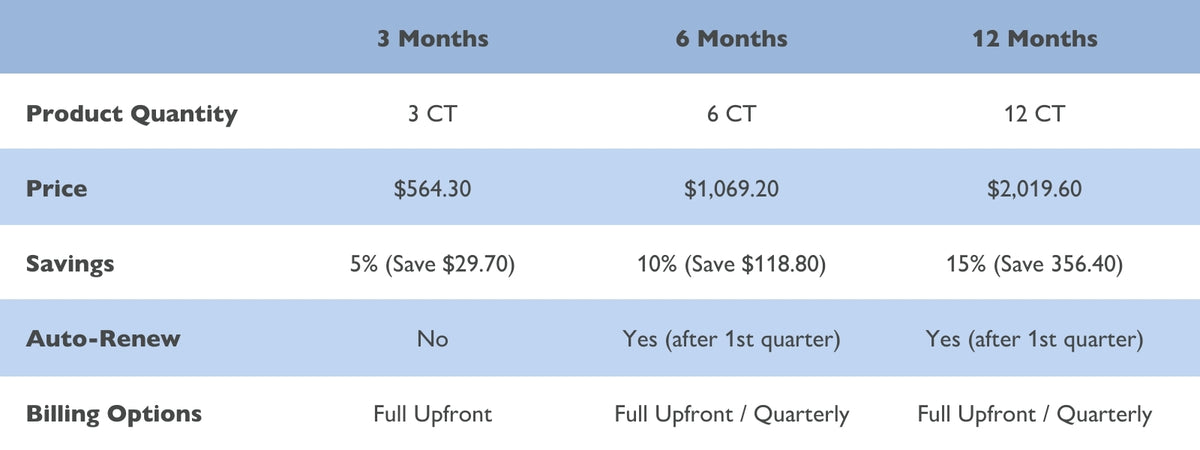Click the Billing Options row label
This screenshot has width=1200, height=450.
click(114, 414)
